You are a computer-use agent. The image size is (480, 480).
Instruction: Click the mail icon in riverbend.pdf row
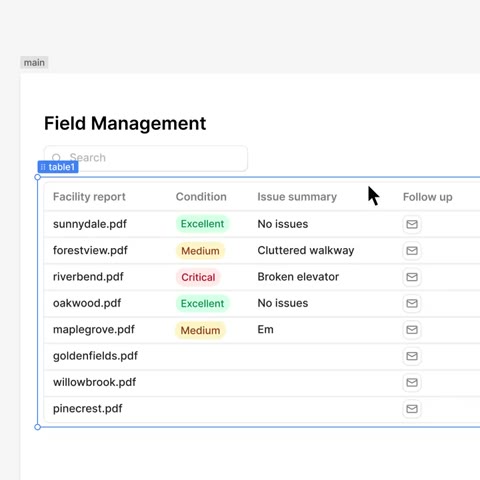(412, 277)
